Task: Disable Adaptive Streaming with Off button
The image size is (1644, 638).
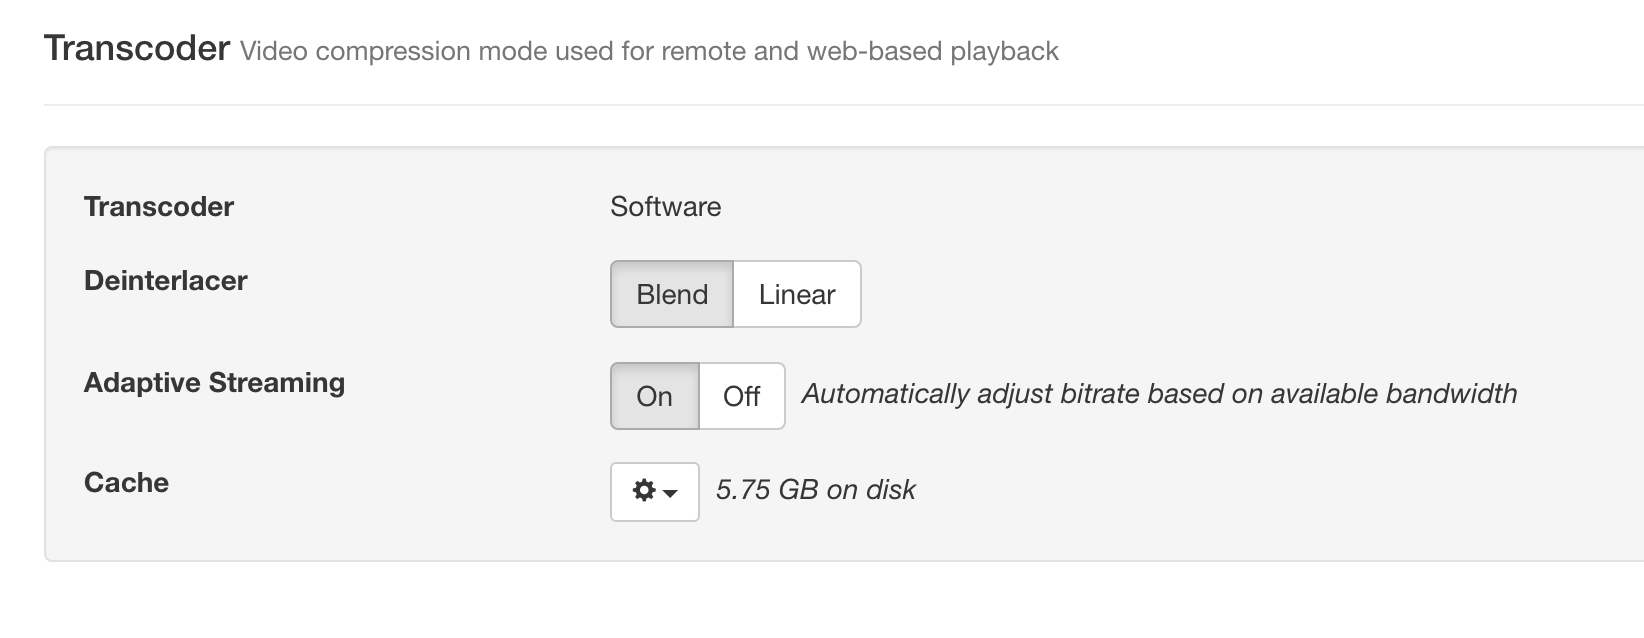Action: 742,396
